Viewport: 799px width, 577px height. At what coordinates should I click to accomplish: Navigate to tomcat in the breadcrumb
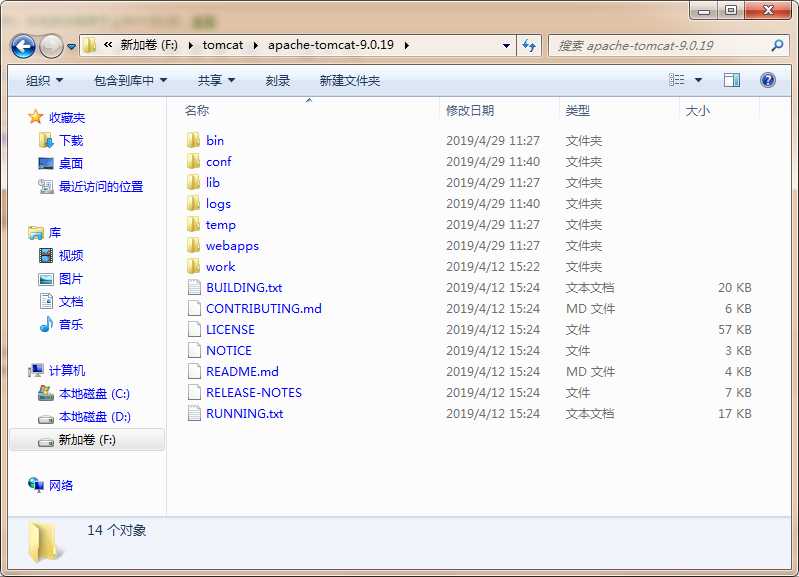pos(223,45)
